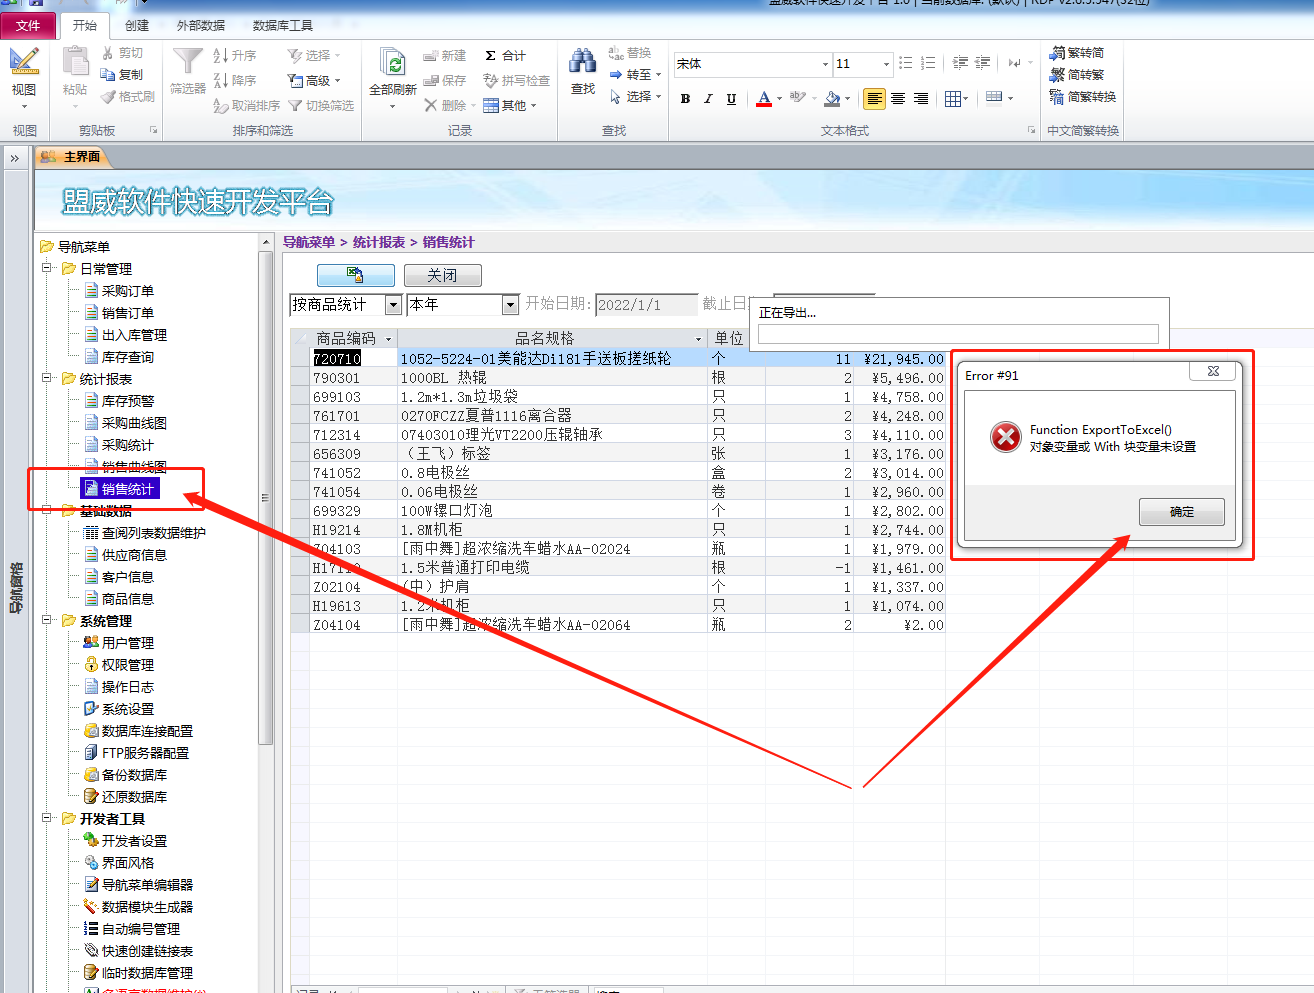Screen dimensions: 1314x993
Task: Click the Excel export icon button
Action: (355, 275)
